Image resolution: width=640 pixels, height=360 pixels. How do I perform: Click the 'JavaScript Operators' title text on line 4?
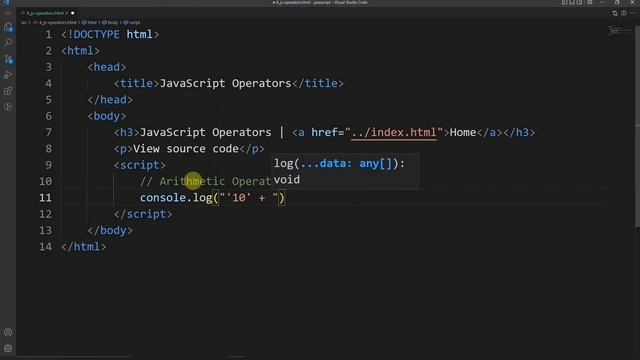225,83
